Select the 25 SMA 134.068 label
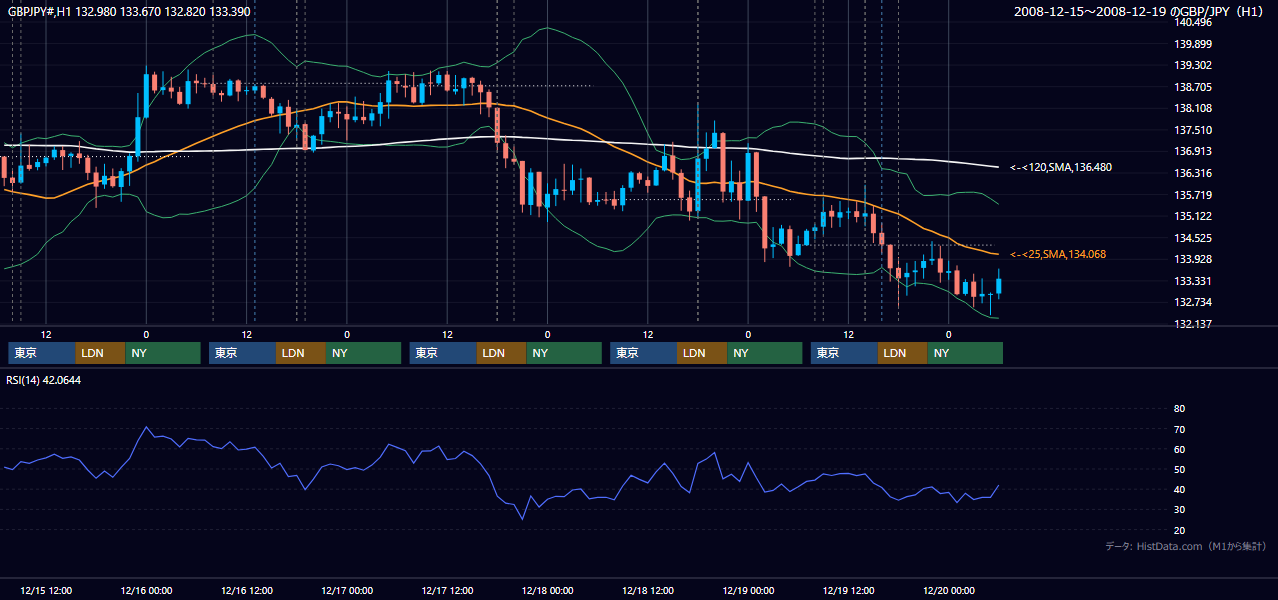1278x600 pixels. 1058,254
